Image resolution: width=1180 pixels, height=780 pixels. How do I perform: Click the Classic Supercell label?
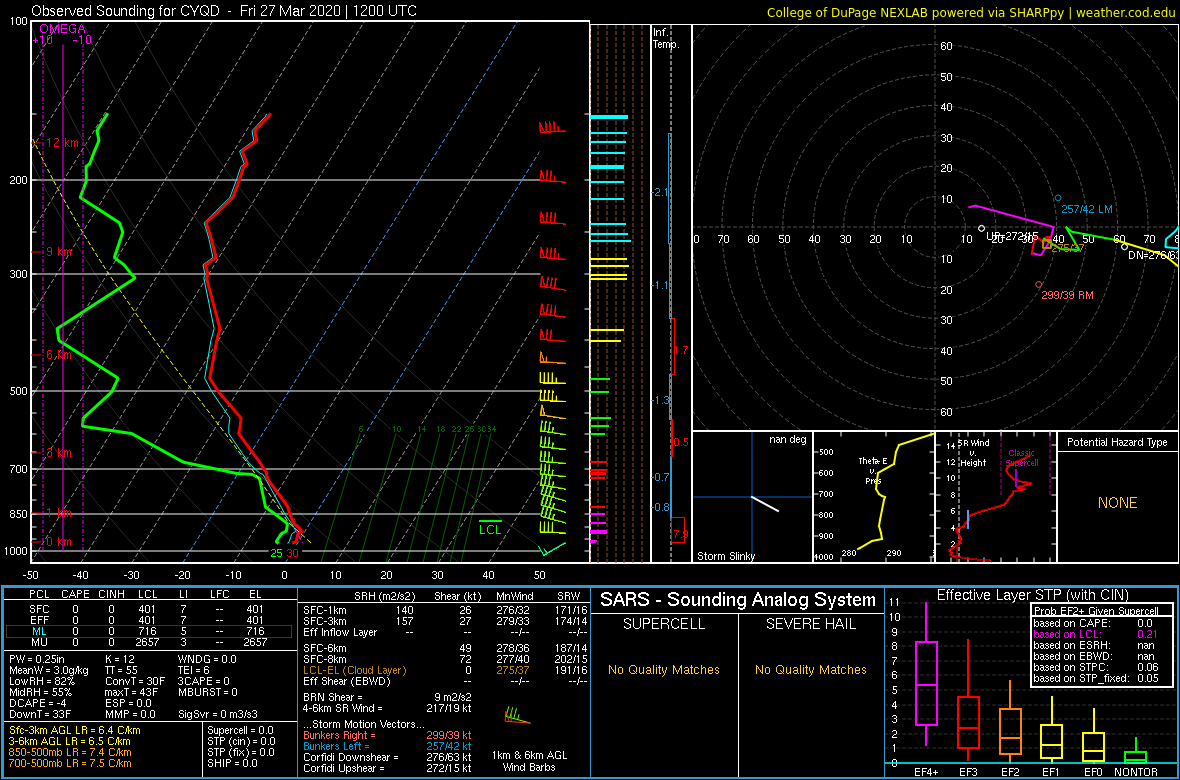[1021, 458]
